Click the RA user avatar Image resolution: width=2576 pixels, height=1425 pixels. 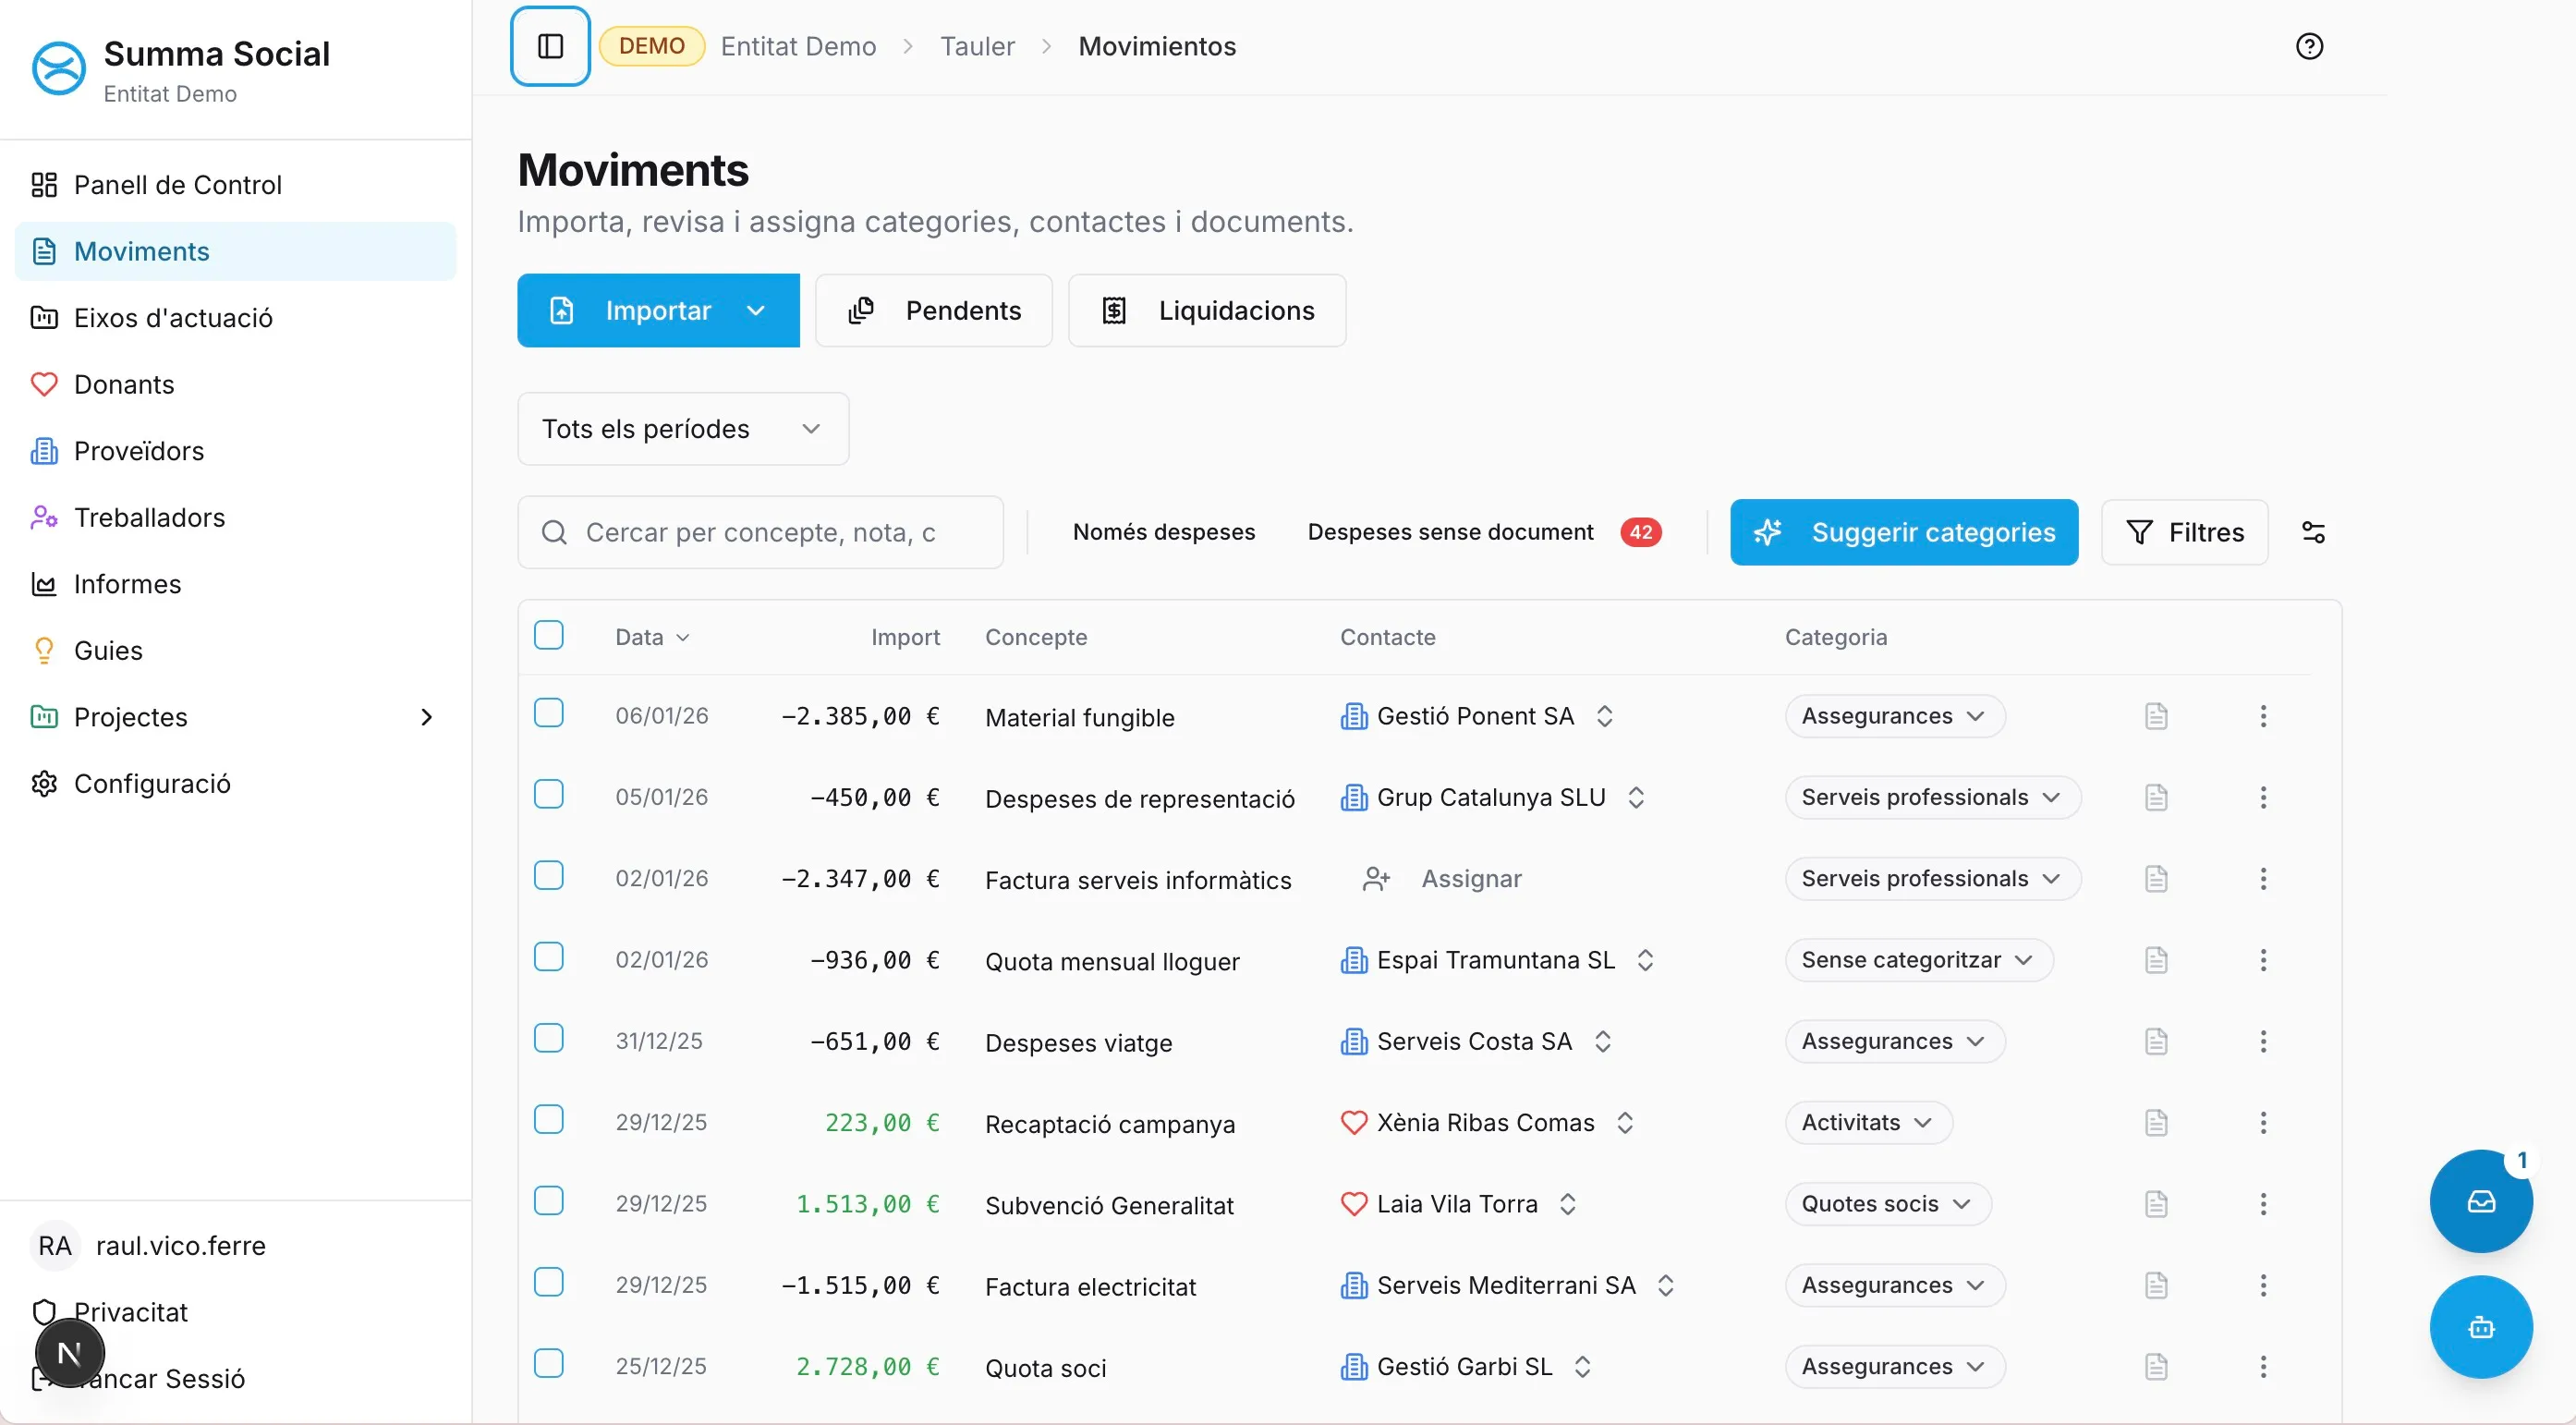coord(55,1245)
